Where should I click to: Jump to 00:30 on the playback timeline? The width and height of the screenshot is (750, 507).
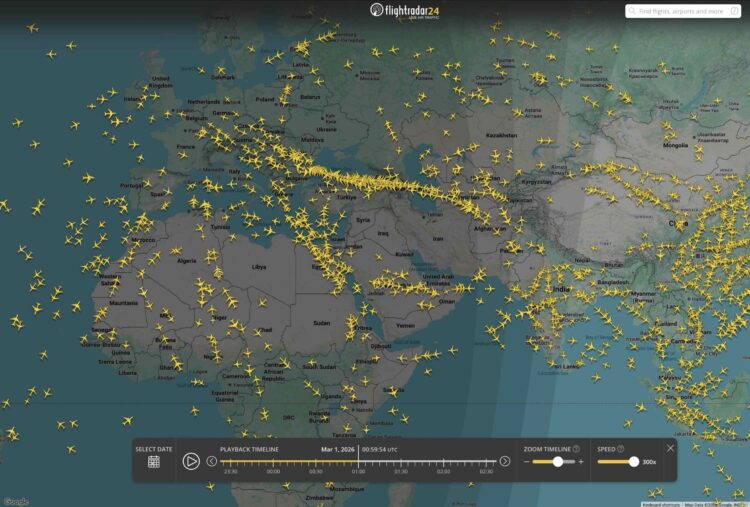(316, 471)
